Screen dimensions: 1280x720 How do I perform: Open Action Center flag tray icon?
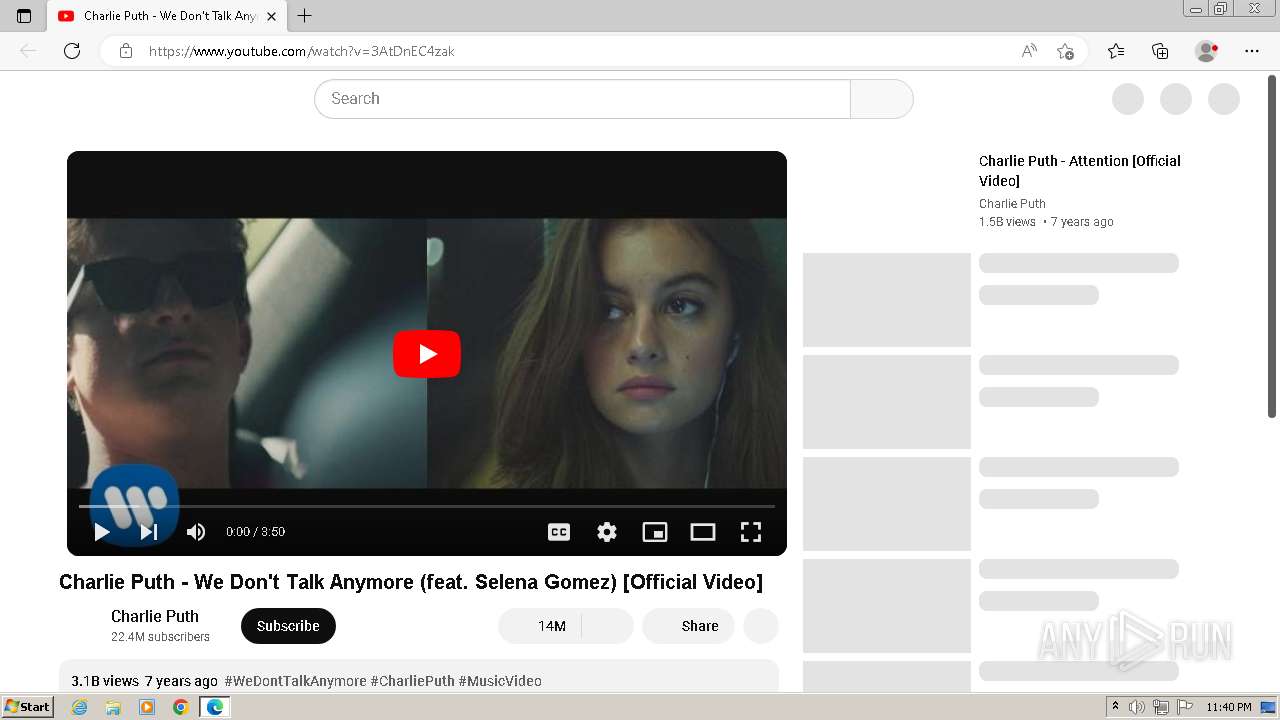pyautogui.click(x=1183, y=707)
